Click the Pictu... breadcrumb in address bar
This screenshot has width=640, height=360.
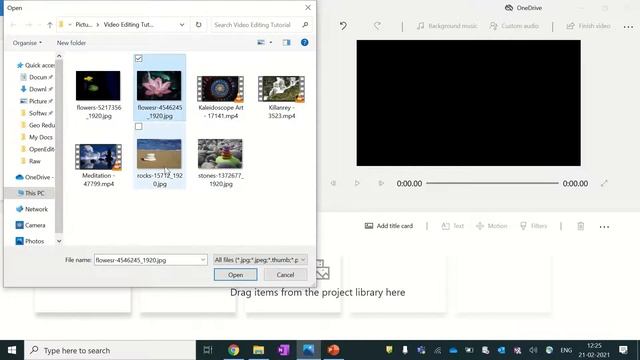pos(83,25)
